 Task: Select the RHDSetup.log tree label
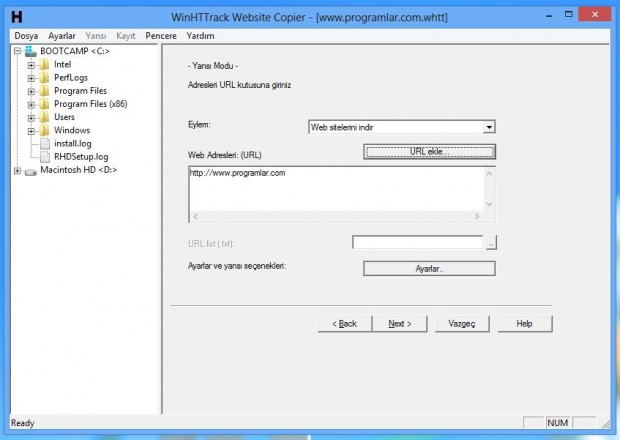[81, 157]
